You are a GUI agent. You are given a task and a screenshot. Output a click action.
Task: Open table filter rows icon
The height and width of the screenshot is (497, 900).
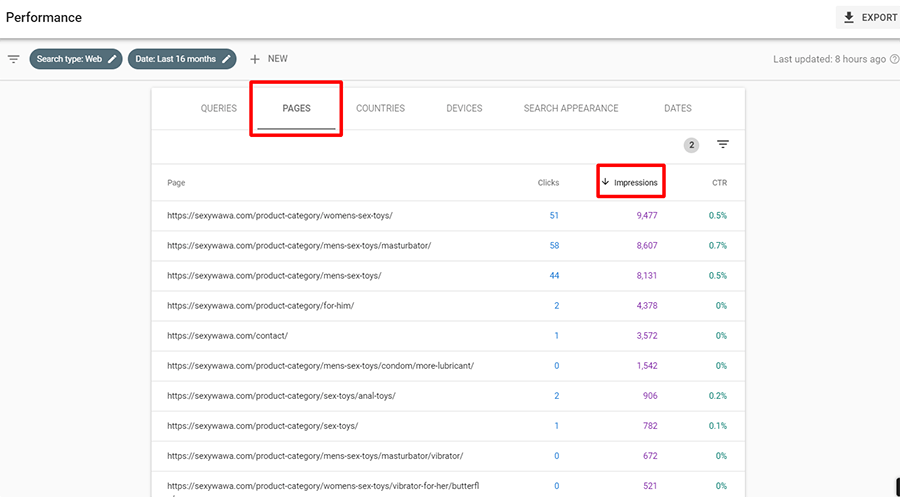coord(723,145)
